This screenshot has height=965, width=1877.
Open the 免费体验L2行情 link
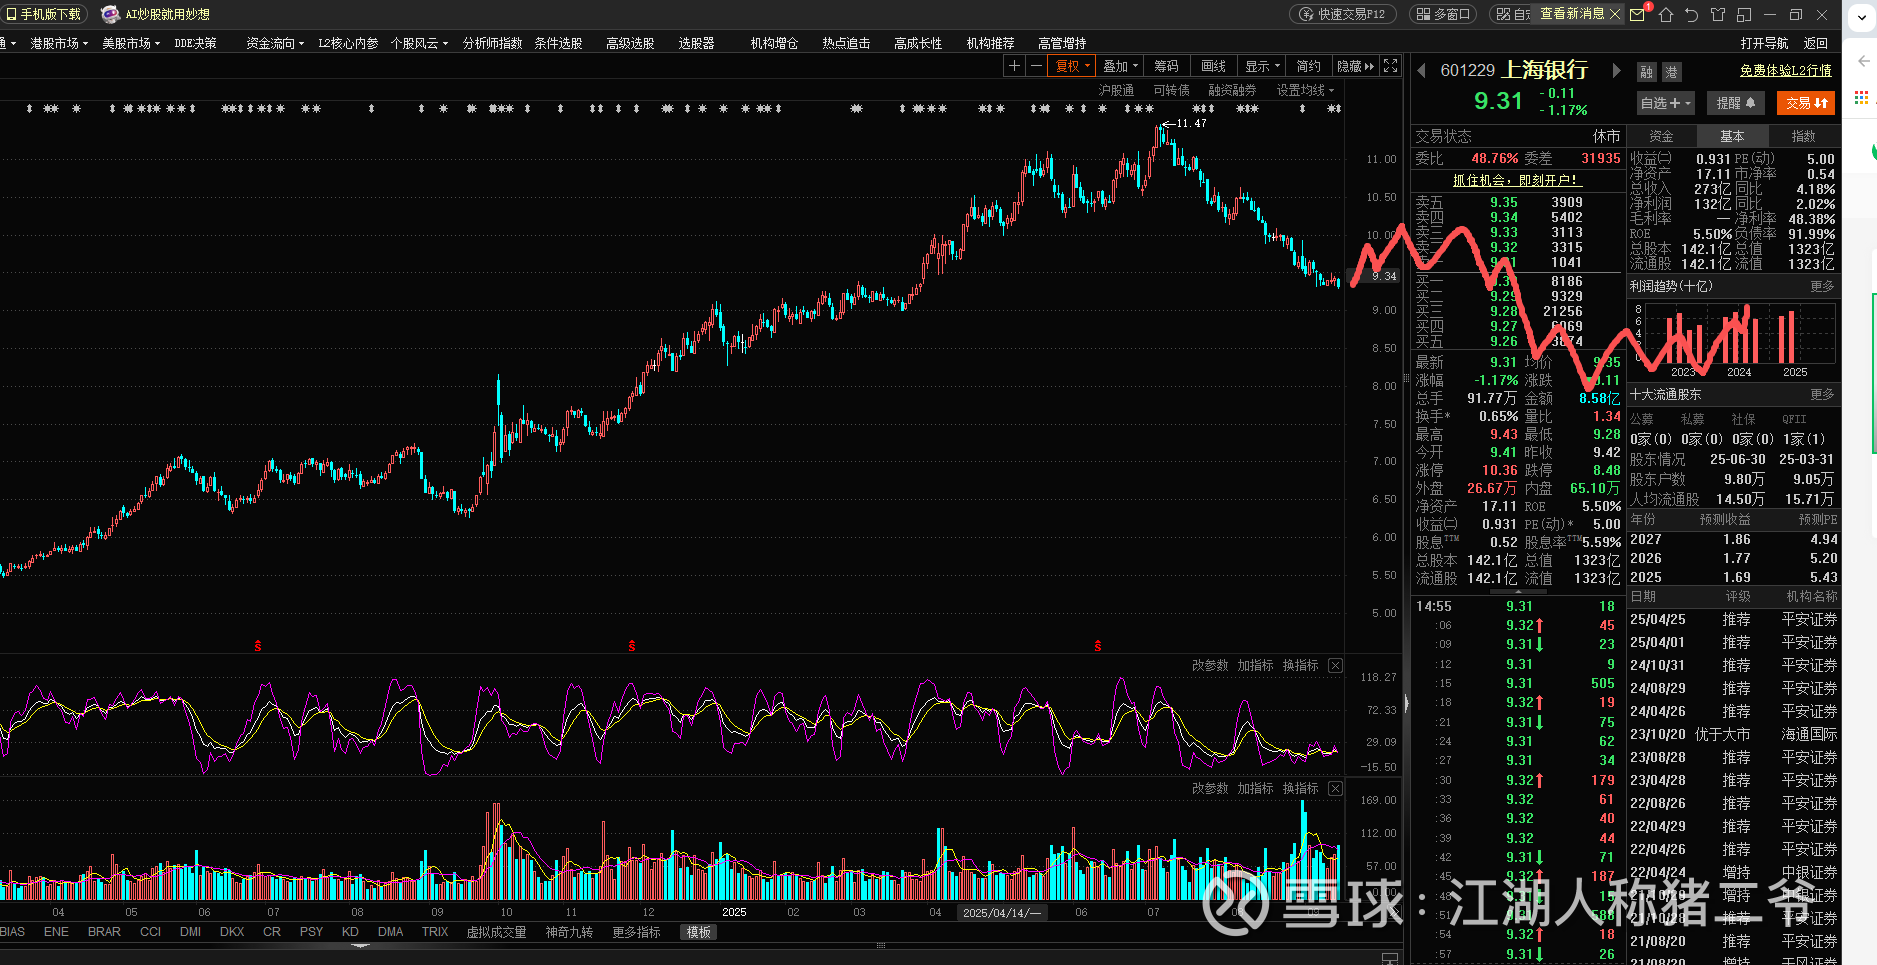1786,70
